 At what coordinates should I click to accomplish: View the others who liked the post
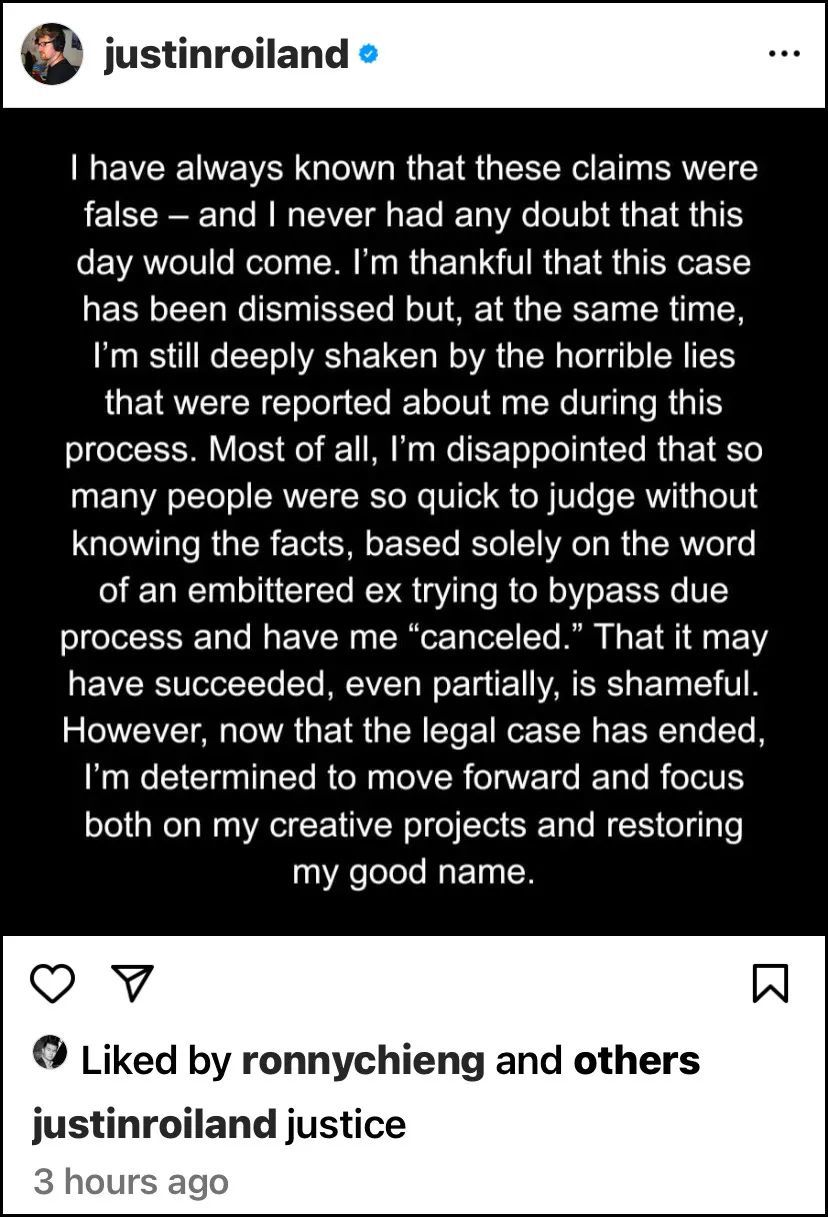(x=636, y=1060)
